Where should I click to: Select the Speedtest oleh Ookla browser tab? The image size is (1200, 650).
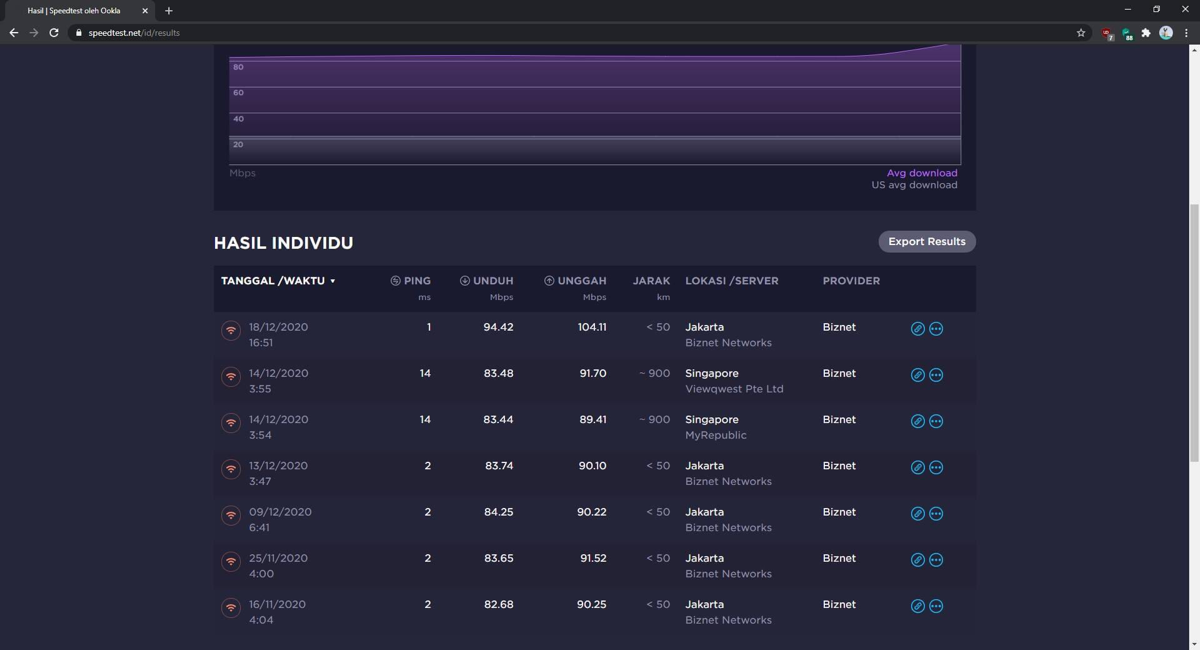point(75,11)
